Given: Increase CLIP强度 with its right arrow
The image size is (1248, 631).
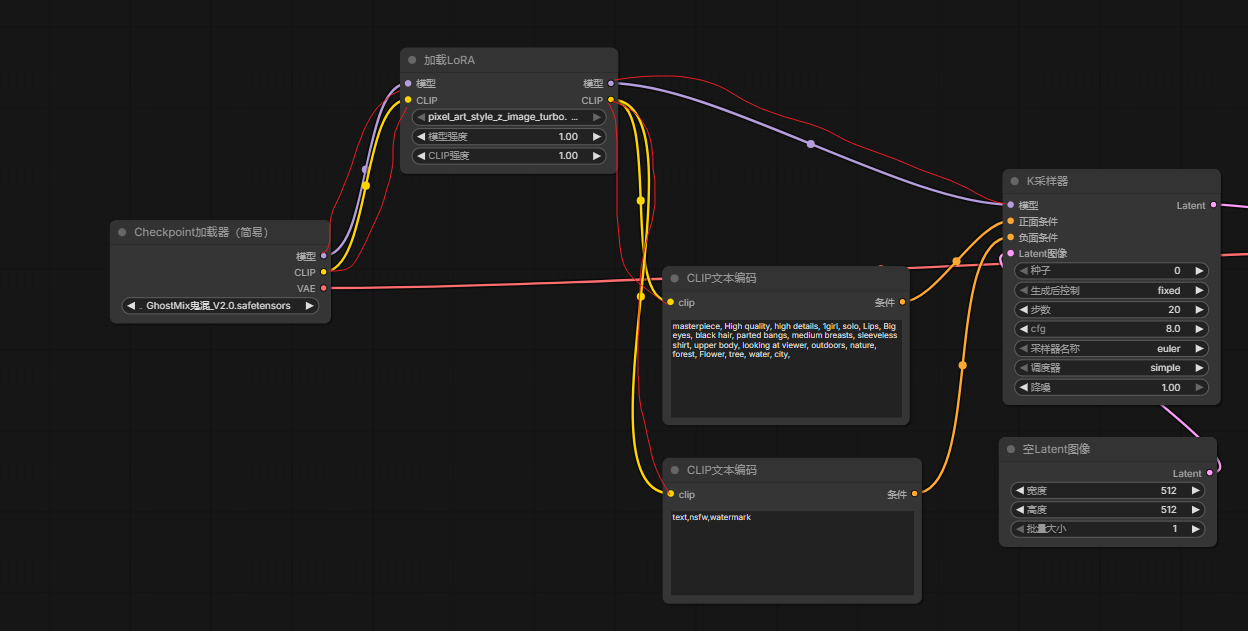Looking at the screenshot, I should click(597, 156).
